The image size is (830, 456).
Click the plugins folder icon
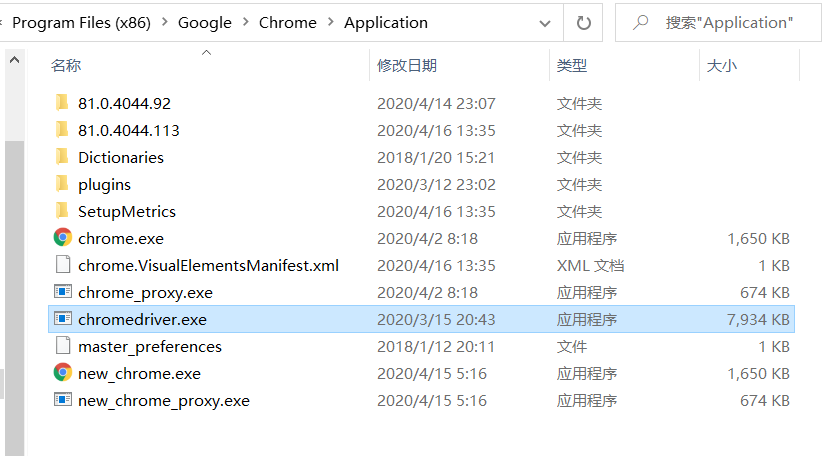click(62, 183)
